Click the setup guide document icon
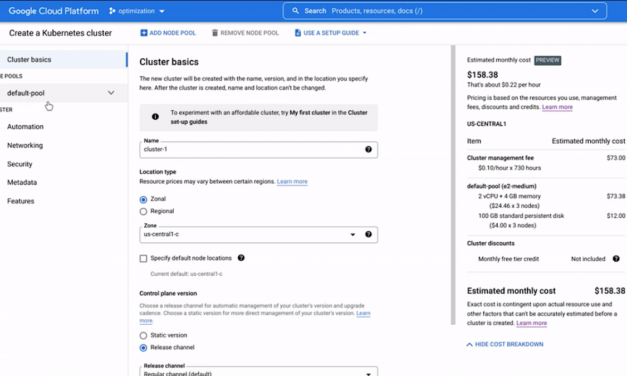 pos(298,33)
